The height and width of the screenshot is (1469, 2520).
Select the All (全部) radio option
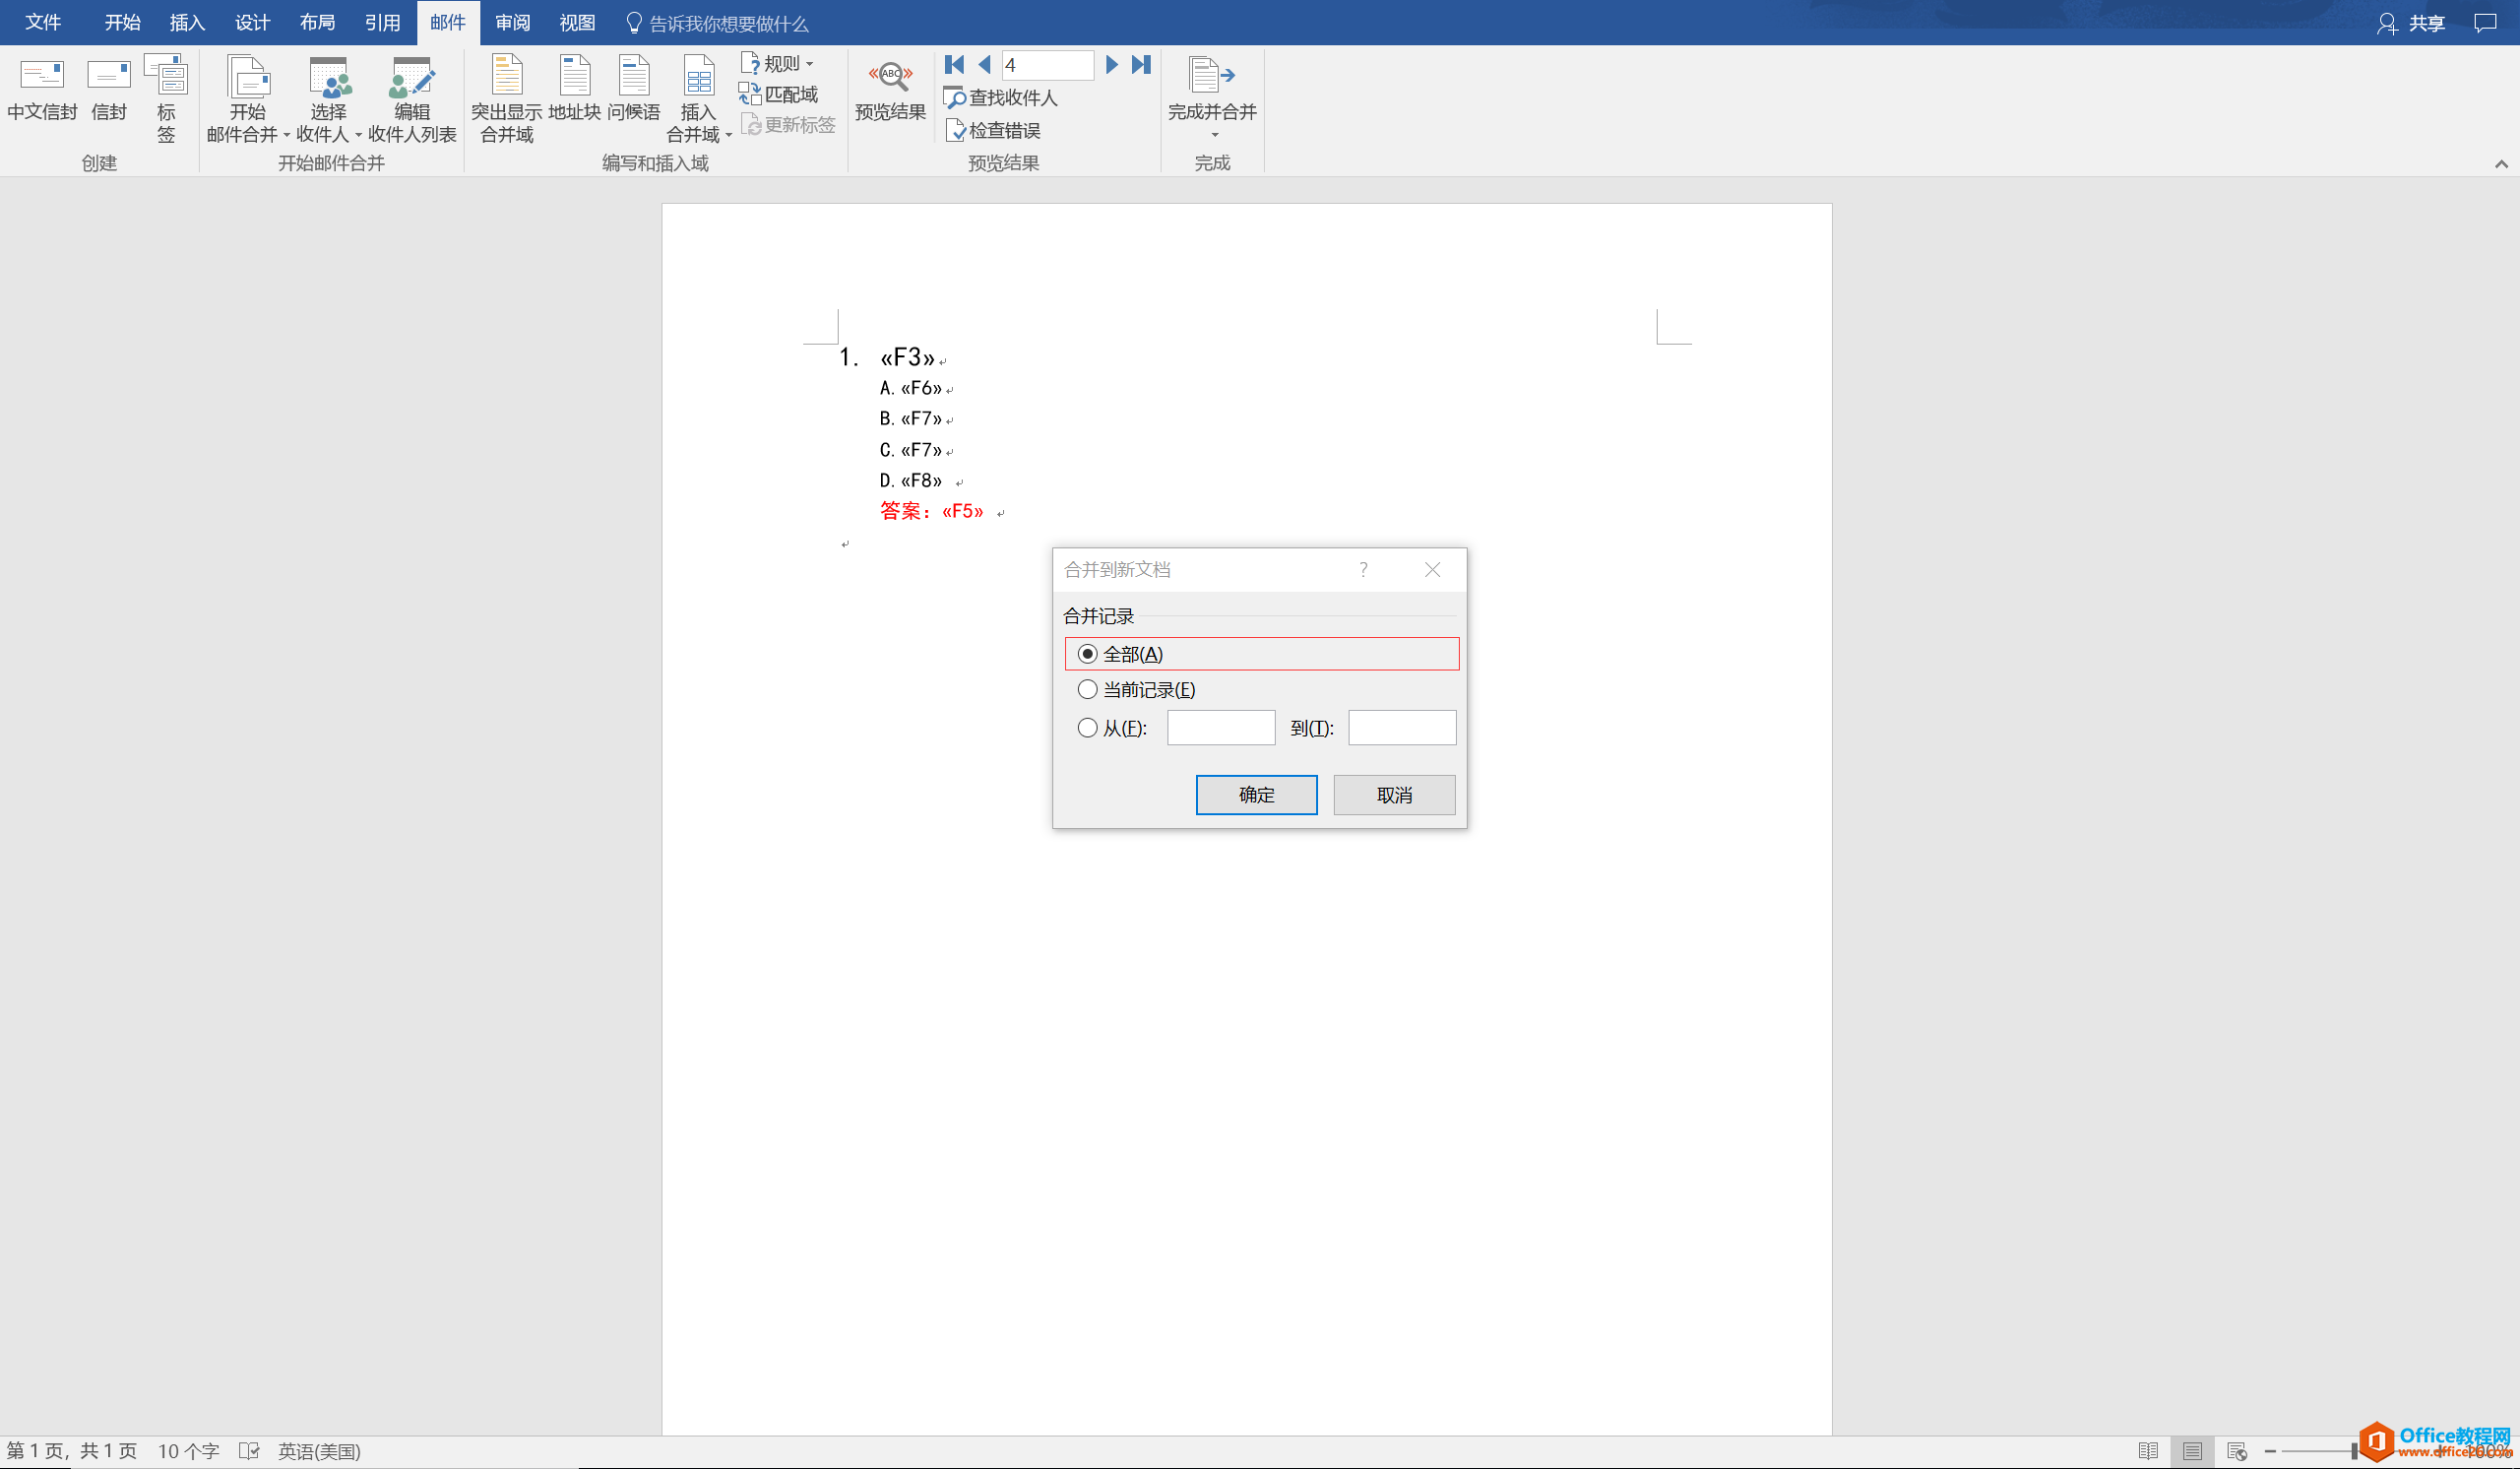(1087, 654)
